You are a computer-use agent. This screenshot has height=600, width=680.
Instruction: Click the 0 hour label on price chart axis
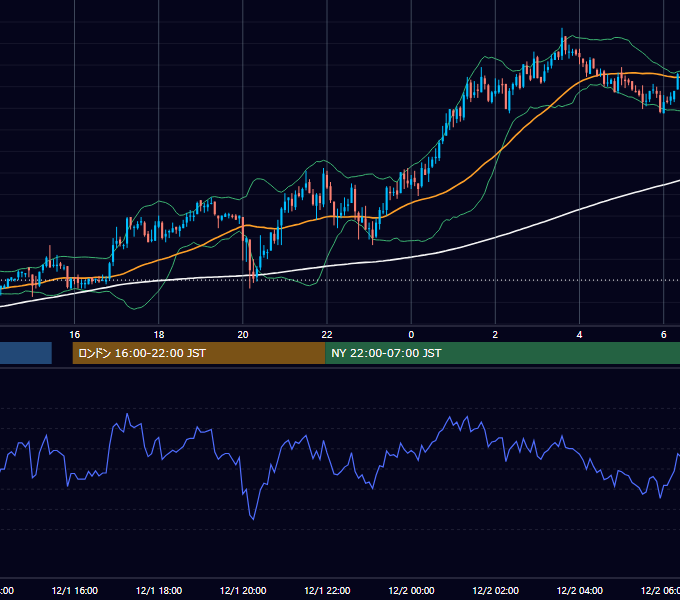coord(411,335)
